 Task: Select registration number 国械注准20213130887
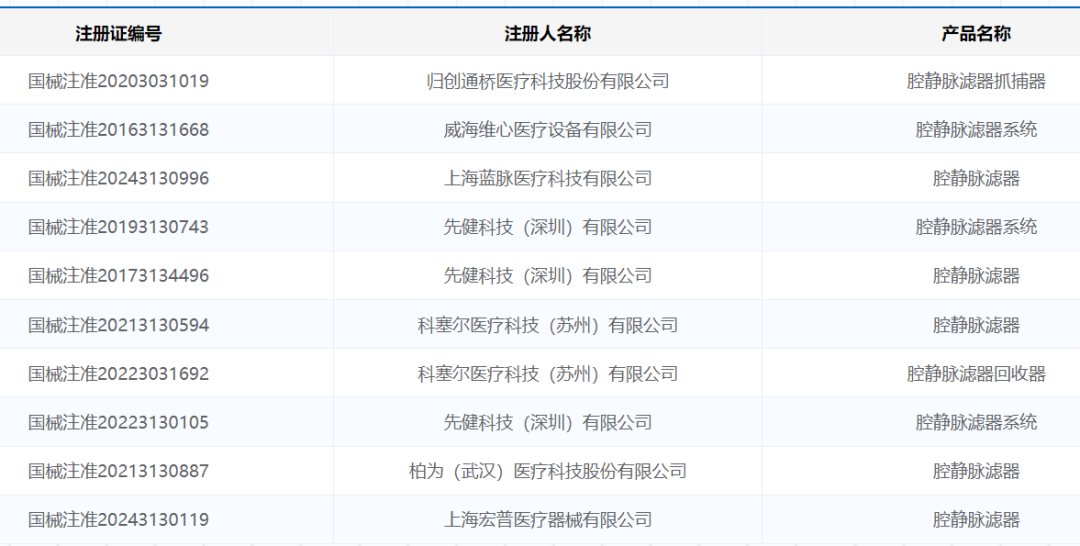(118, 471)
